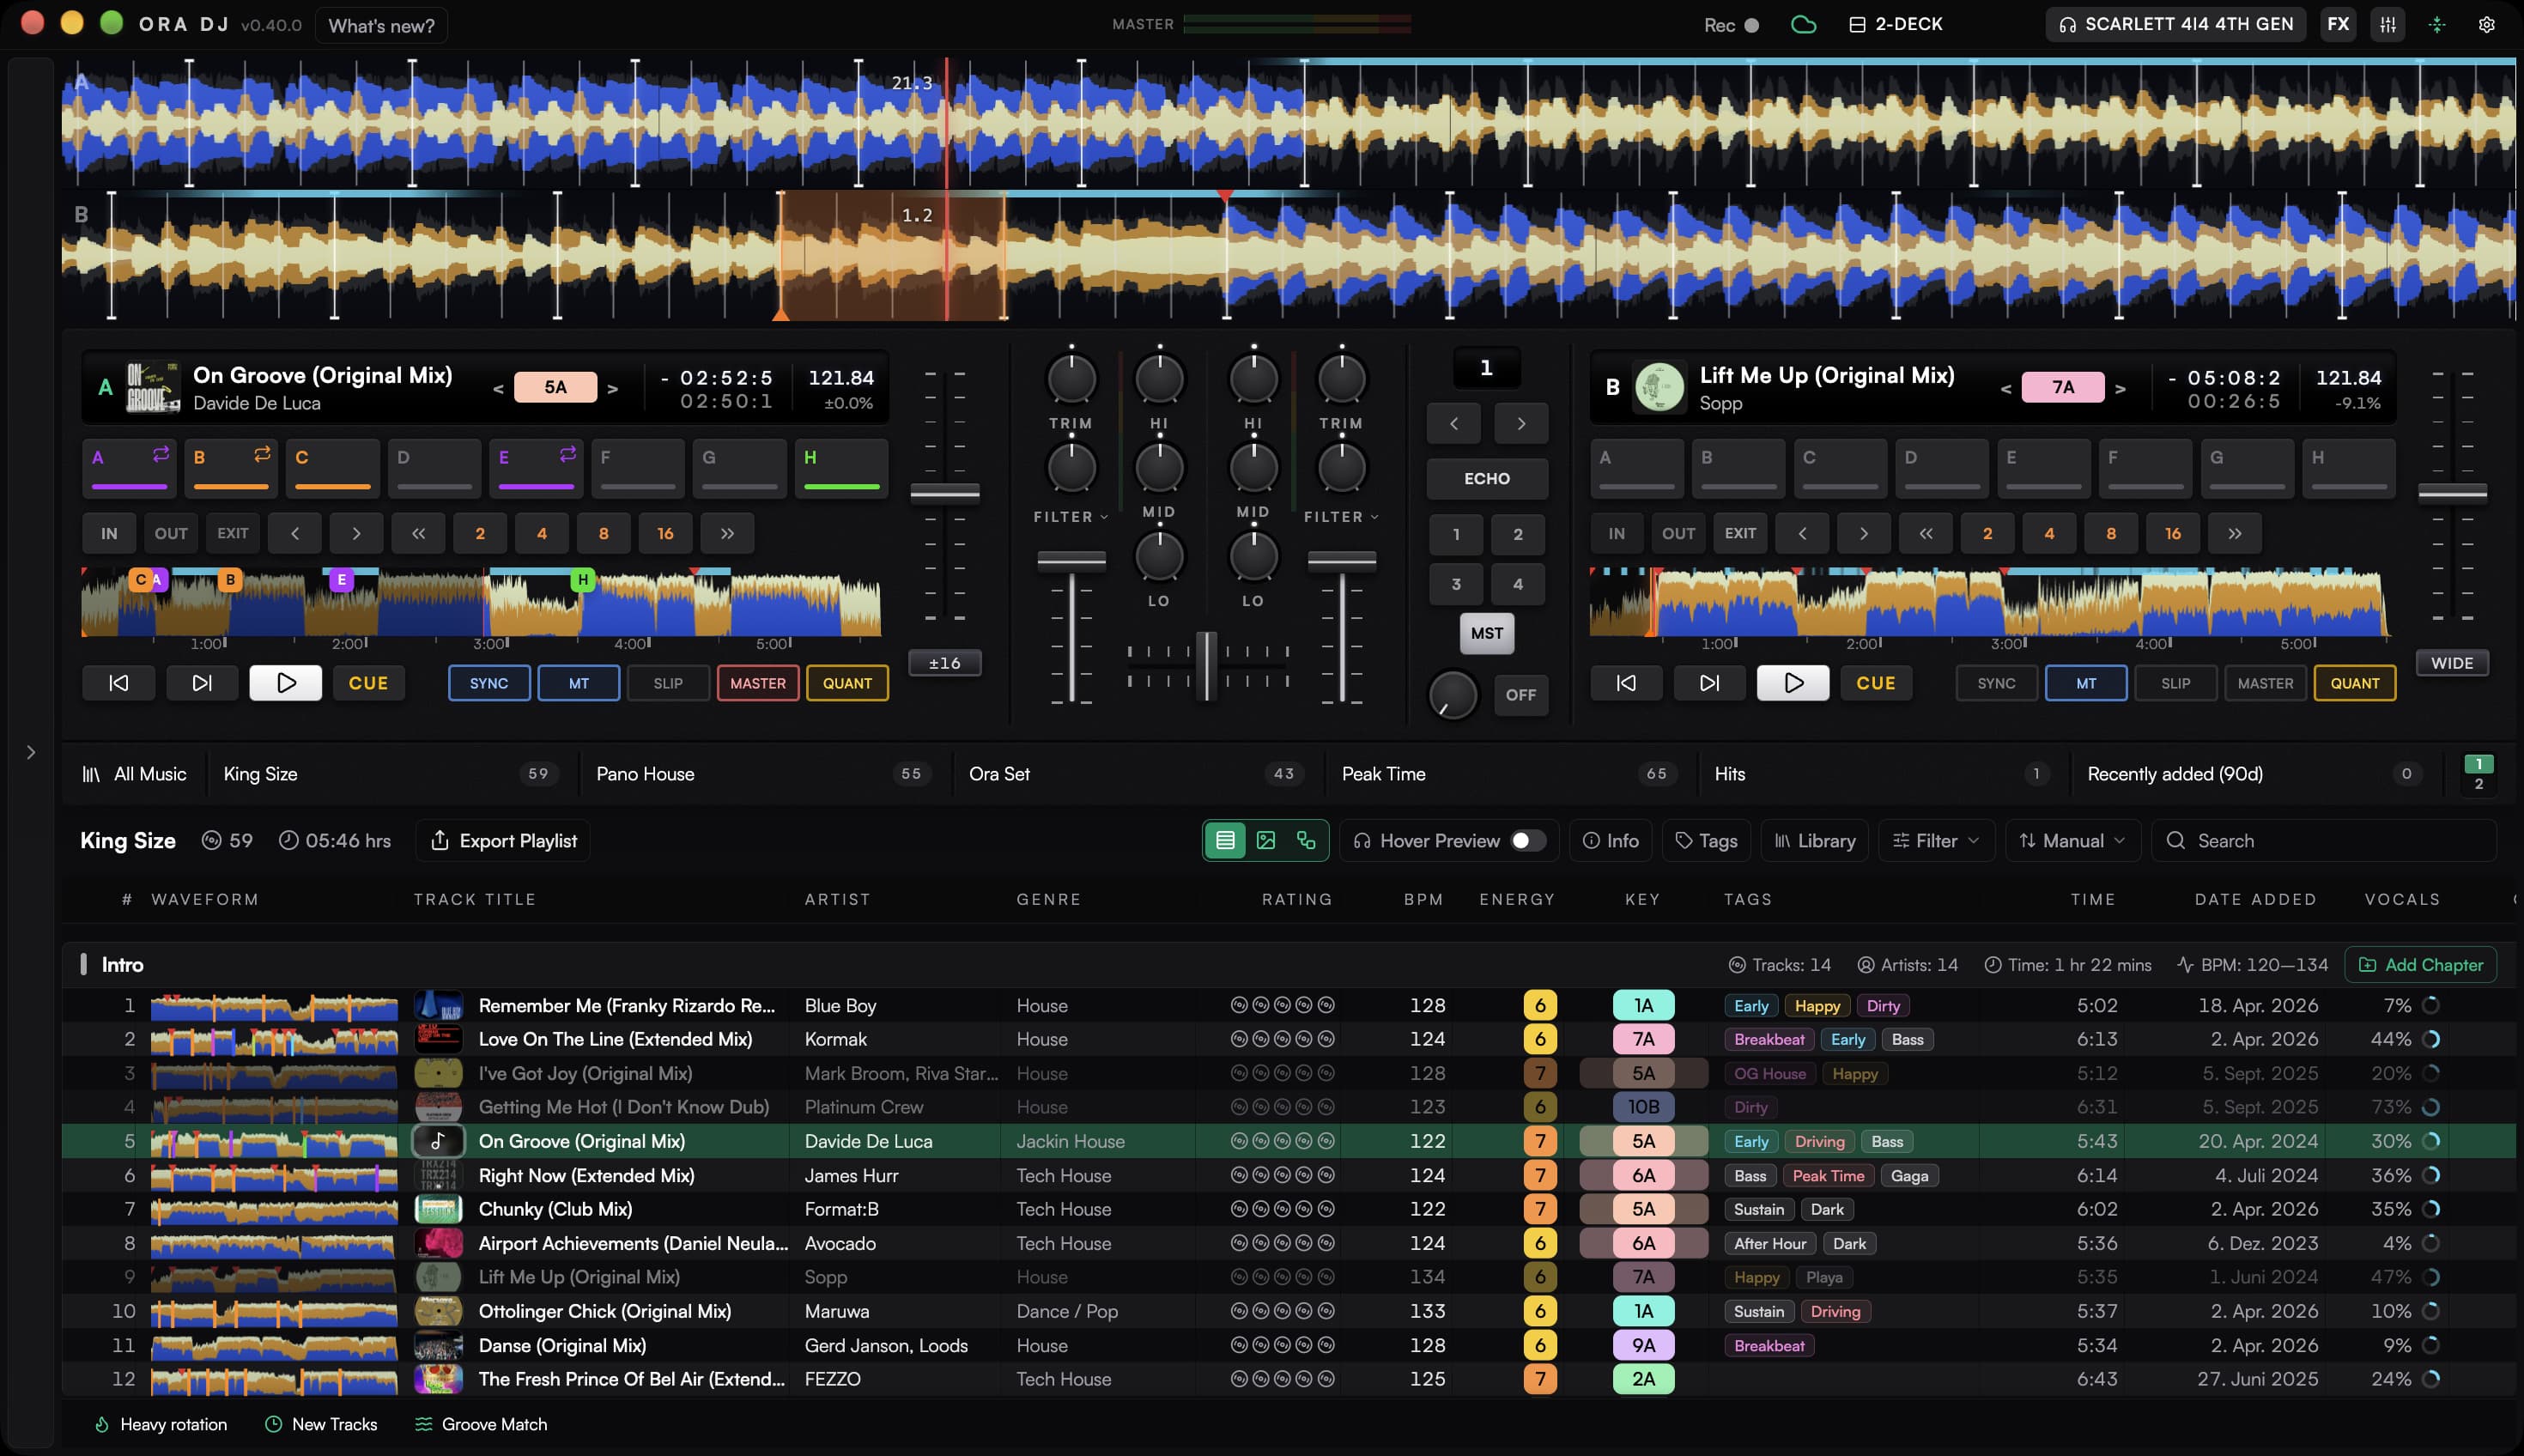2524x1456 pixels.
Task: Enable SLIP mode on deck B
Action: tap(2176, 683)
